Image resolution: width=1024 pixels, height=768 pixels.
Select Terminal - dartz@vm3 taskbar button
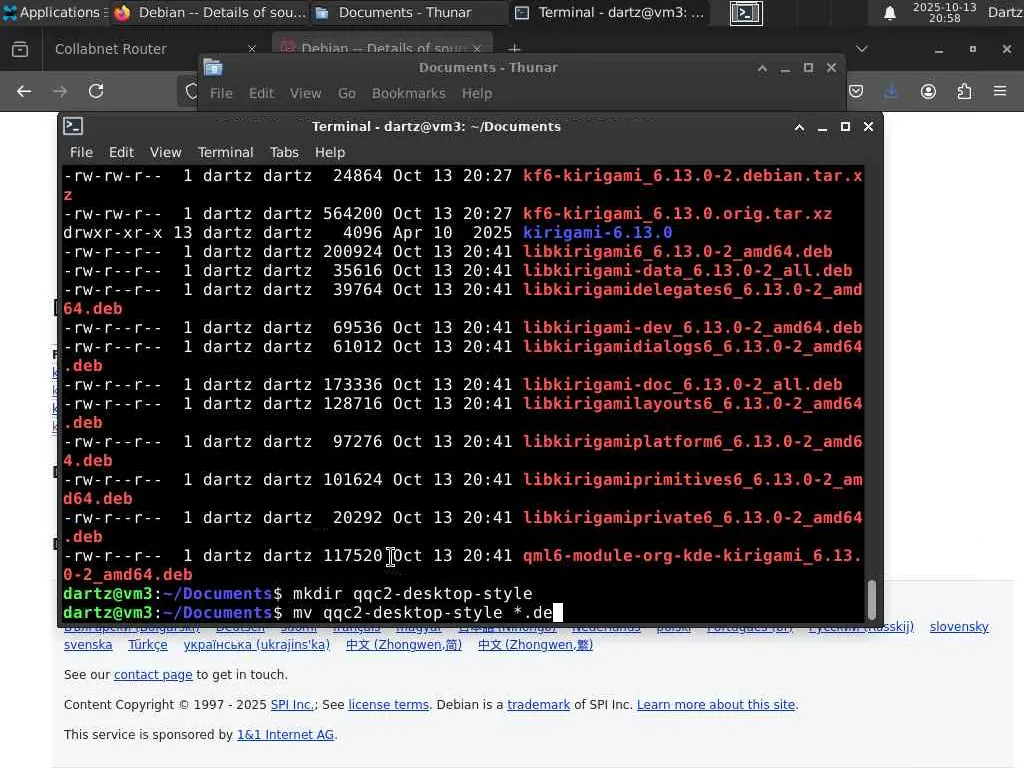click(x=610, y=12)
